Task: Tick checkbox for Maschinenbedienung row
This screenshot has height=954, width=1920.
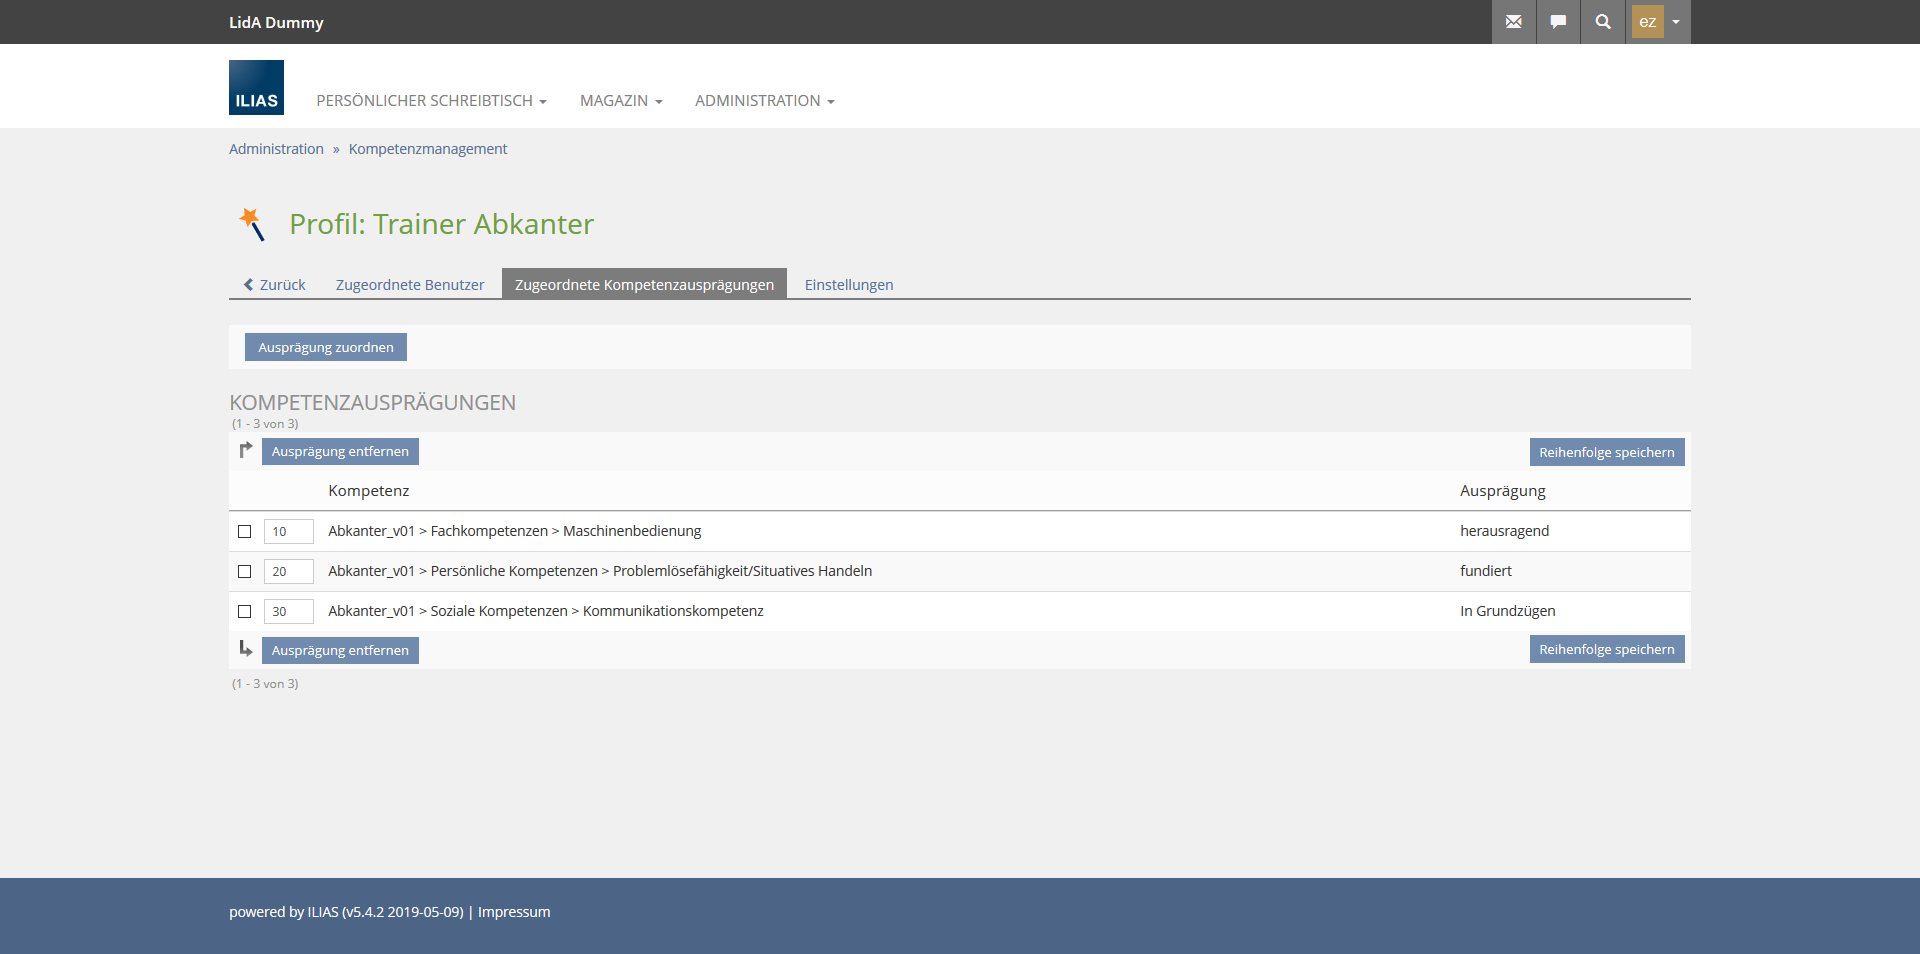Action: pos(245,532)
